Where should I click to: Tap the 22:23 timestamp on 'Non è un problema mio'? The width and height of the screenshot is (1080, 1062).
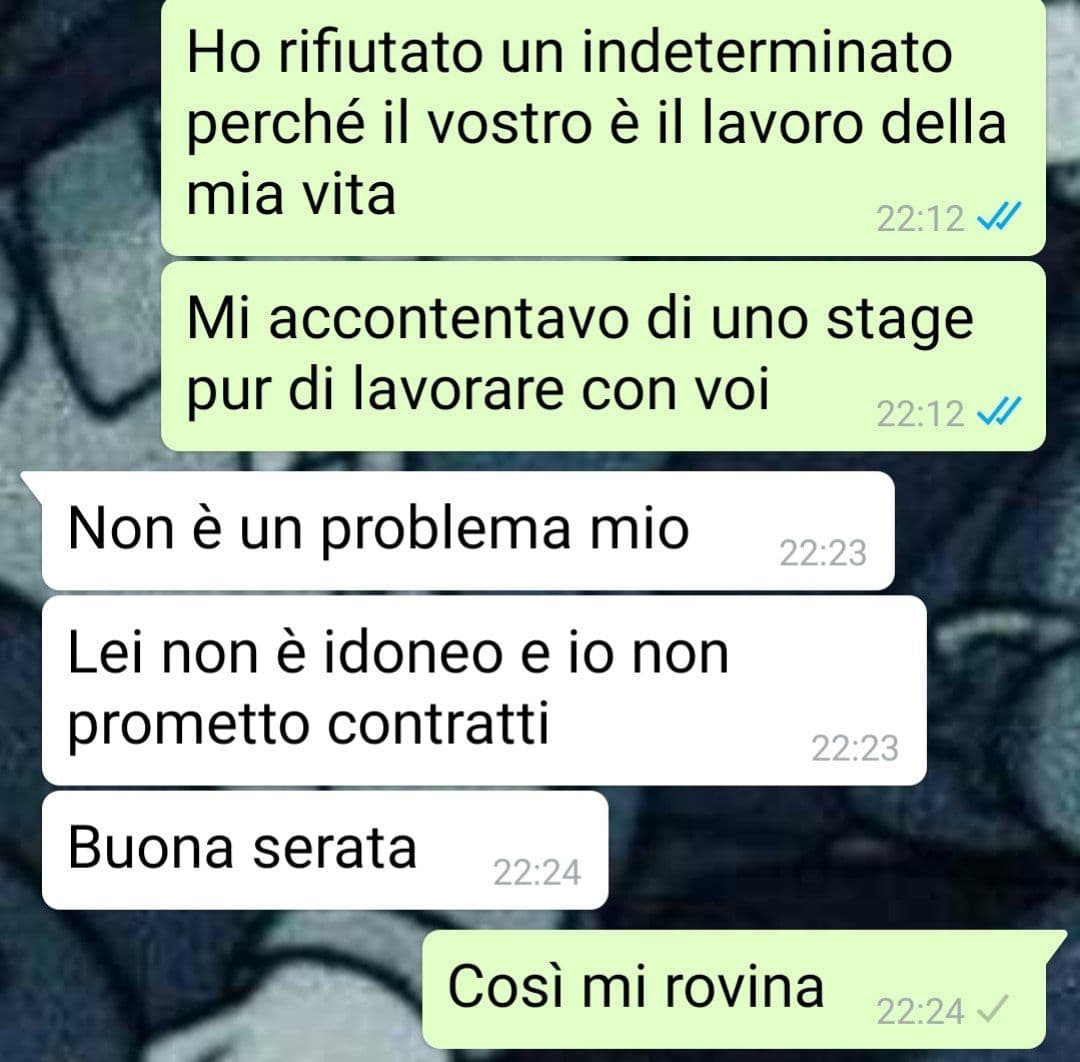pyautogui.click(x=823, y=553)
